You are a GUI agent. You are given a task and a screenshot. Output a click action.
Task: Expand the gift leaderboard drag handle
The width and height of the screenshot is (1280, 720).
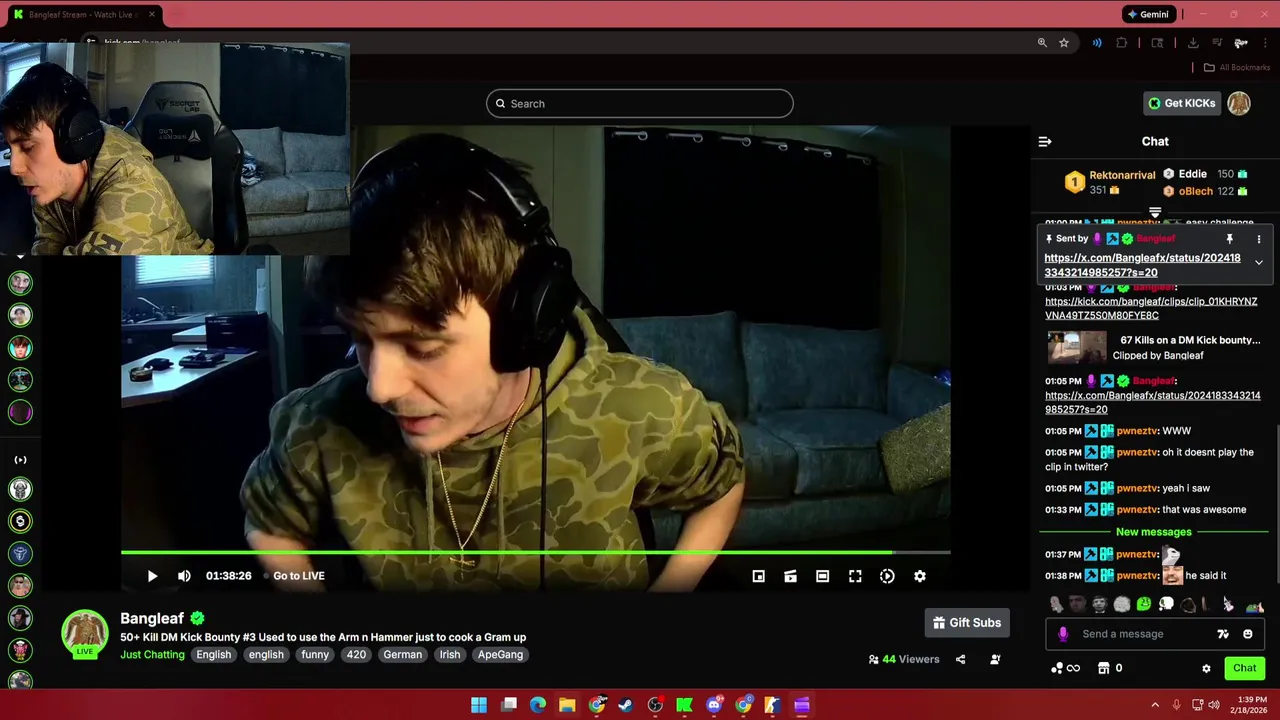coord(1155,212)
